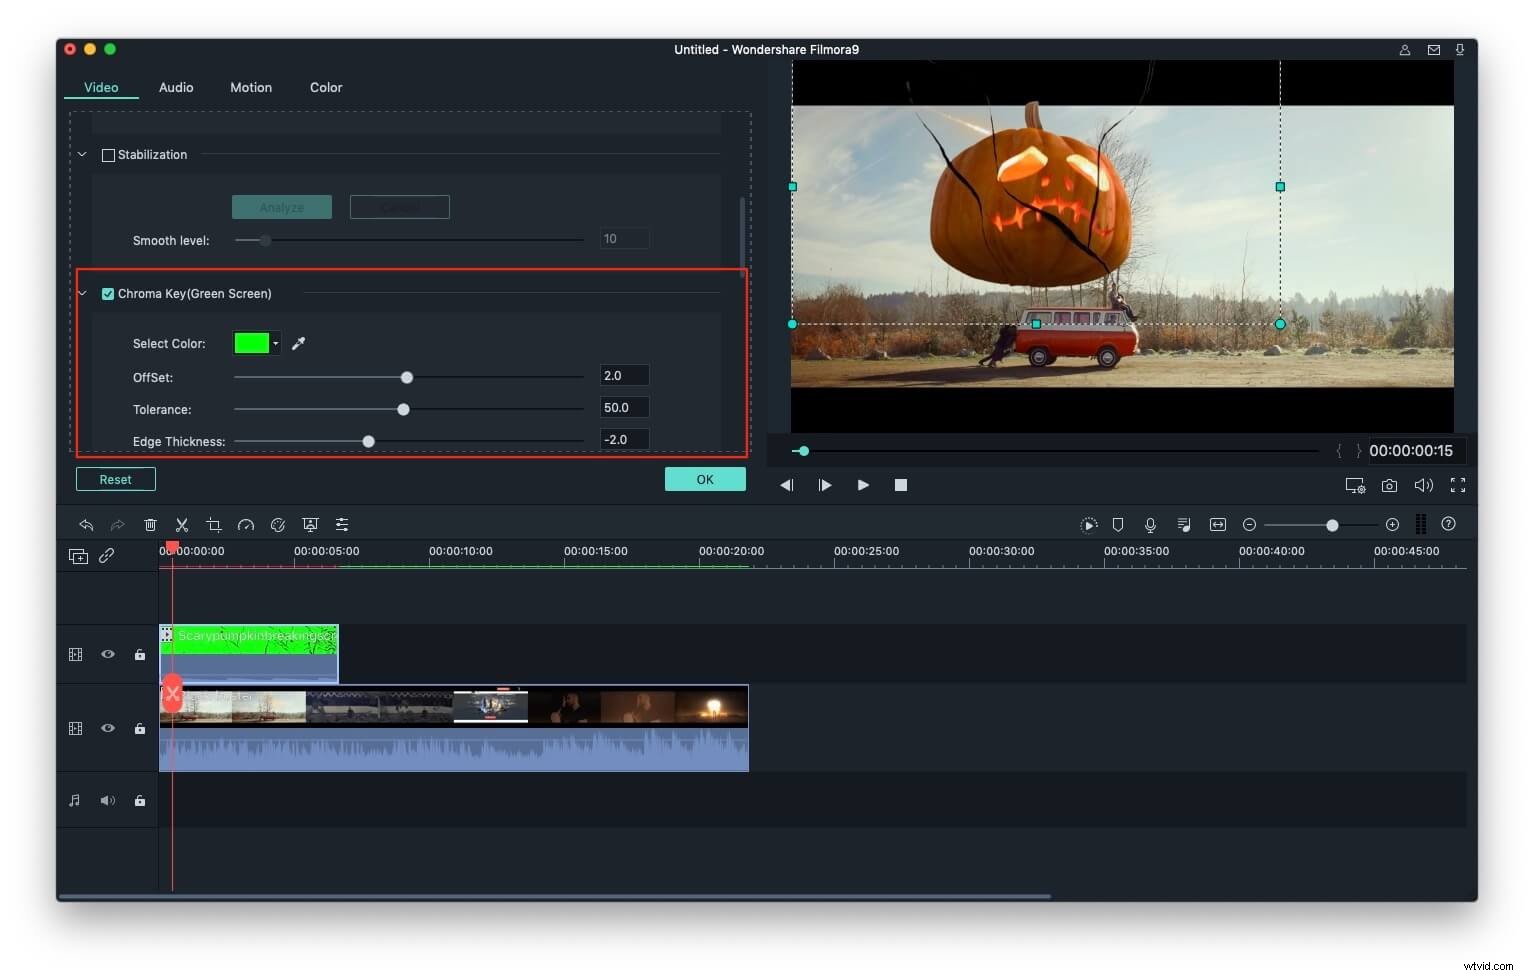Open the Crop tool in timeline toolbar

coord(214,524)
